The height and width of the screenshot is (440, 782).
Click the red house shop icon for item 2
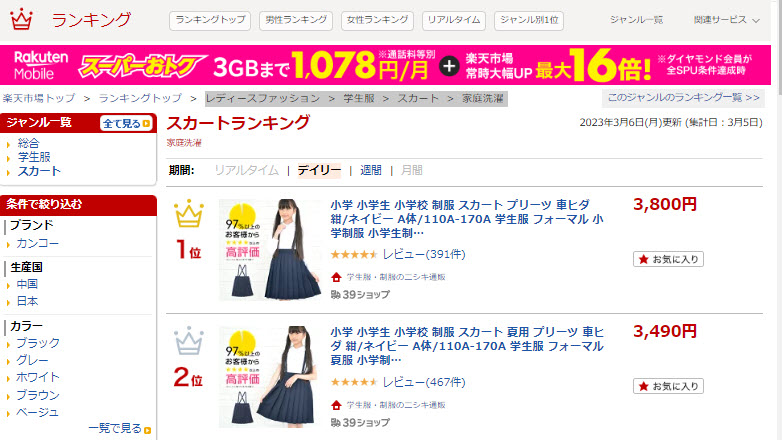coord(336,405)
